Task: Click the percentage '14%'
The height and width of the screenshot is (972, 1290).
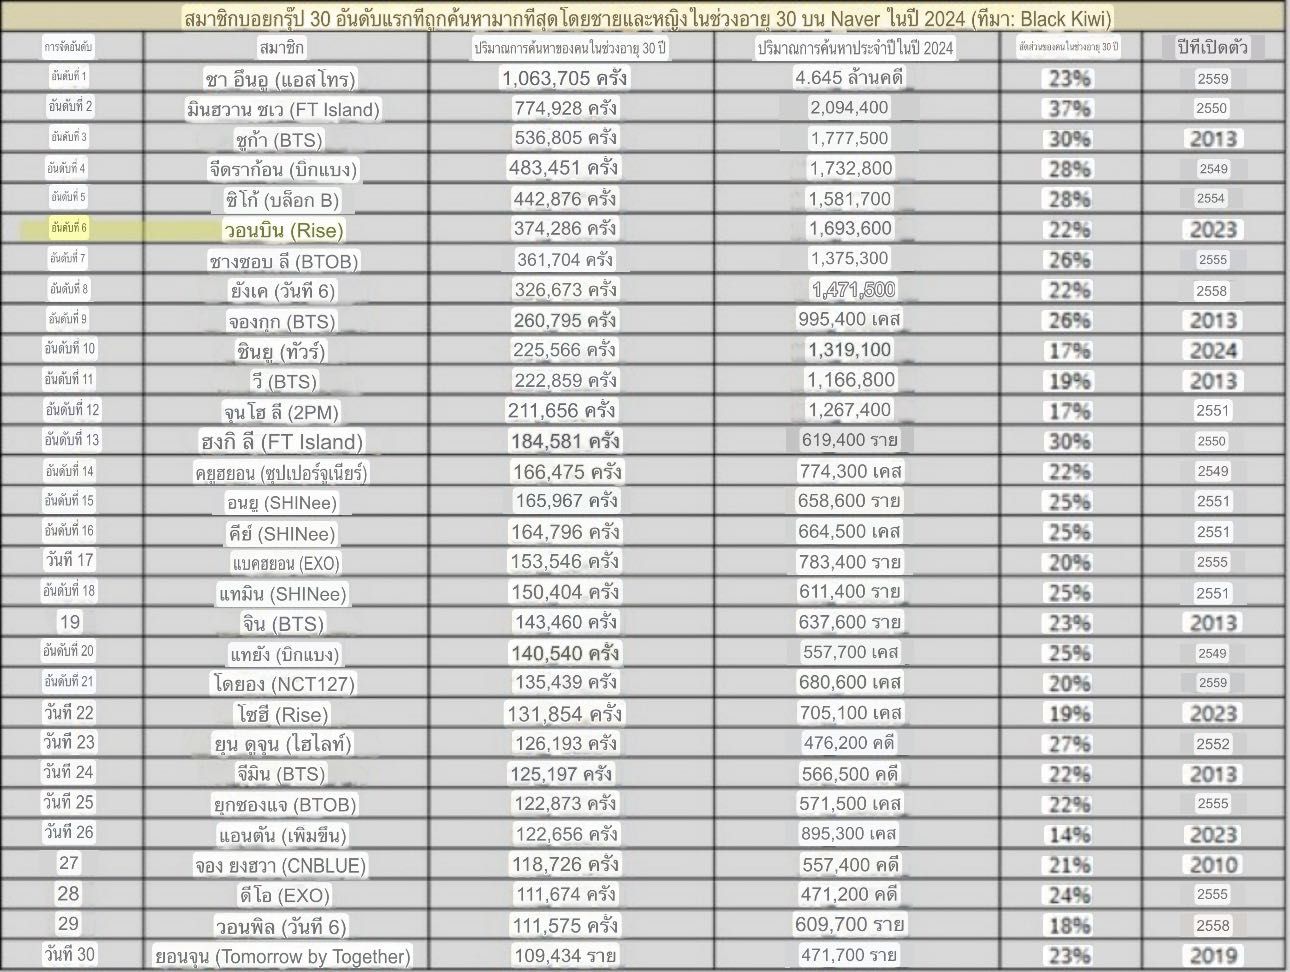Action: click(x=1070, y=835)
